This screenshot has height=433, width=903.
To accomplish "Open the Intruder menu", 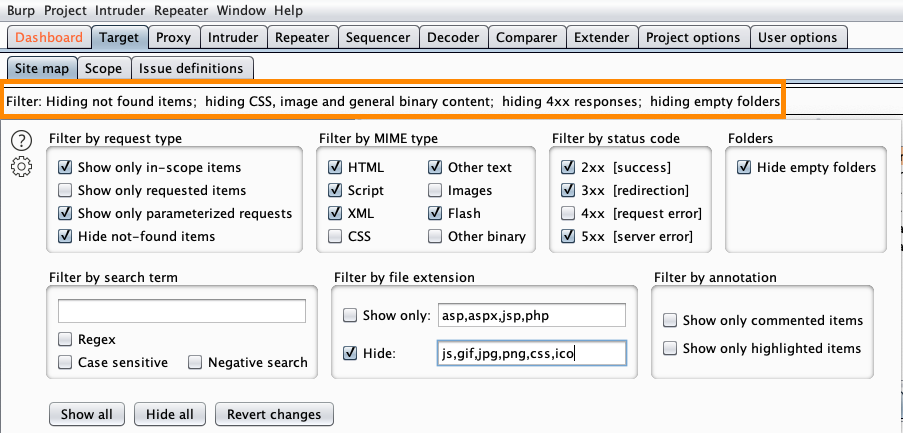I will [x=120, y=11].
